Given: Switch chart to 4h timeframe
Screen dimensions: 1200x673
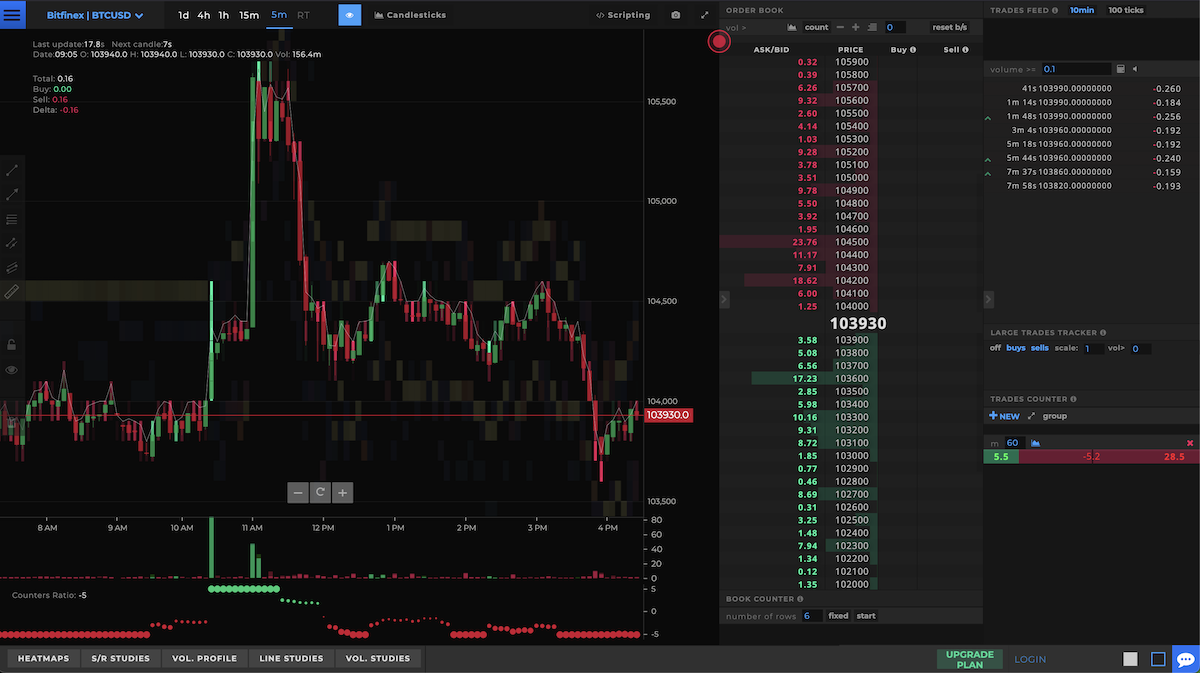Looking at the screenshot, I should coord(204,15).
